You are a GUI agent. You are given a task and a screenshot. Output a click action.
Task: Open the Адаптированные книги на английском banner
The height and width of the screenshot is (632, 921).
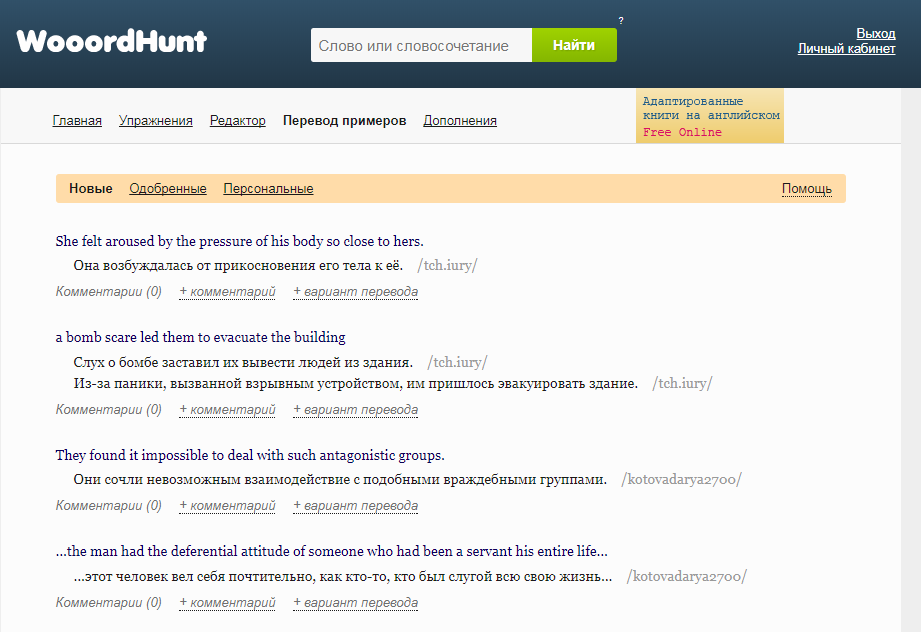pyautogui.click(x=709, y=115)
